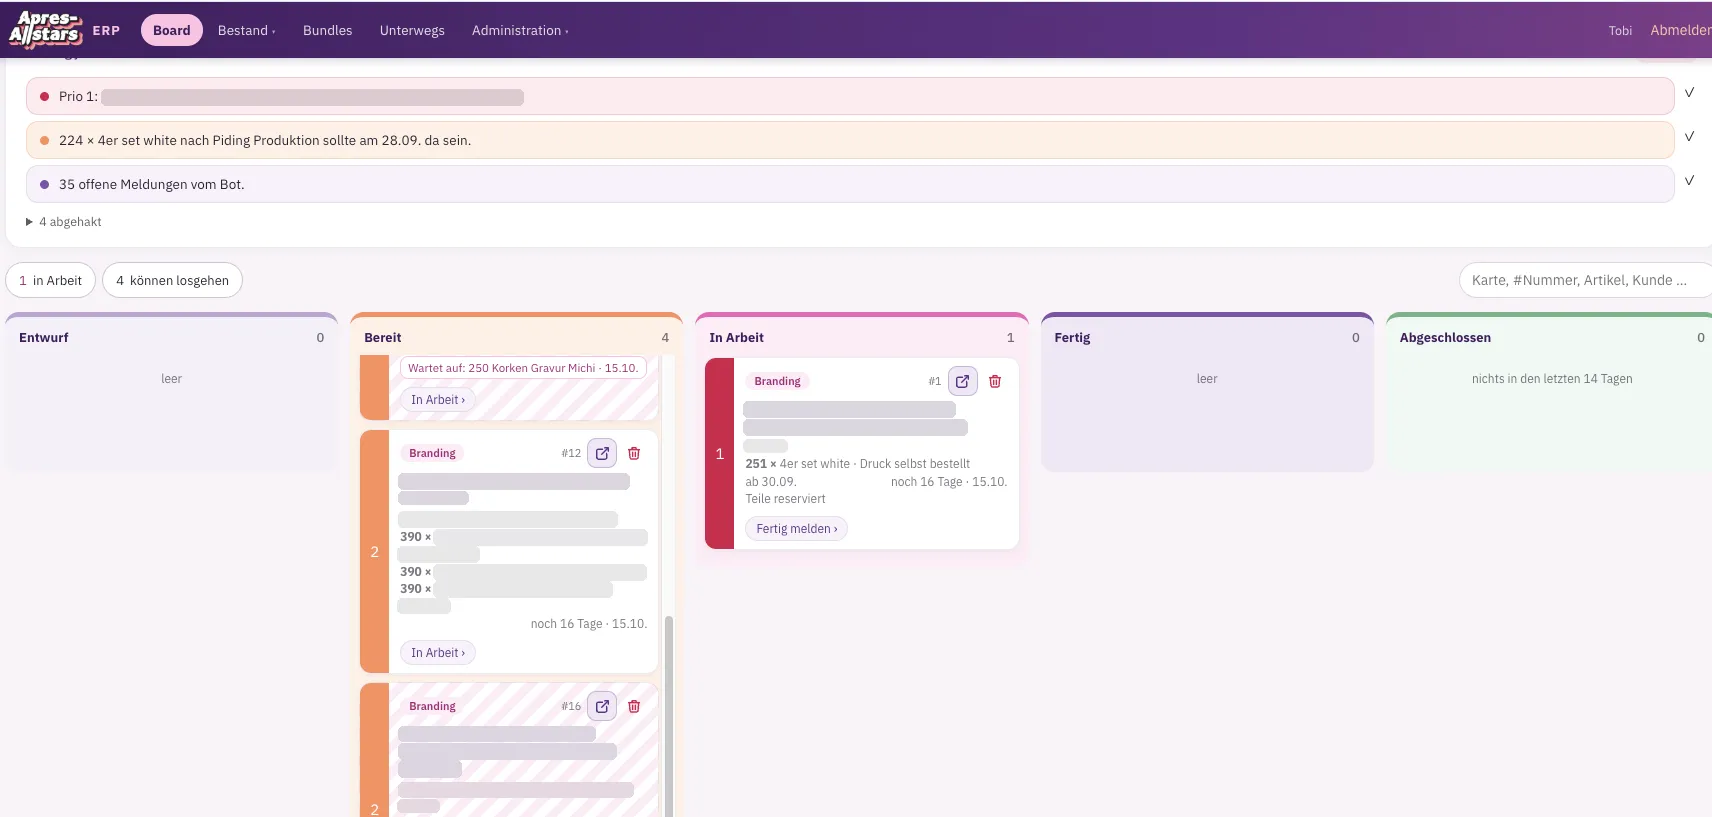Image resolution: width=1712 pixels, height=817 pixels.
Task: Click In Arbeit button on card #12
Action: [x=438, y=653]
